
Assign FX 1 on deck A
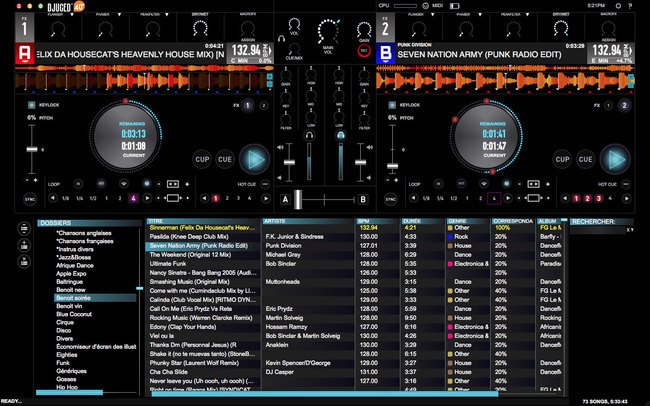point(248,105)
